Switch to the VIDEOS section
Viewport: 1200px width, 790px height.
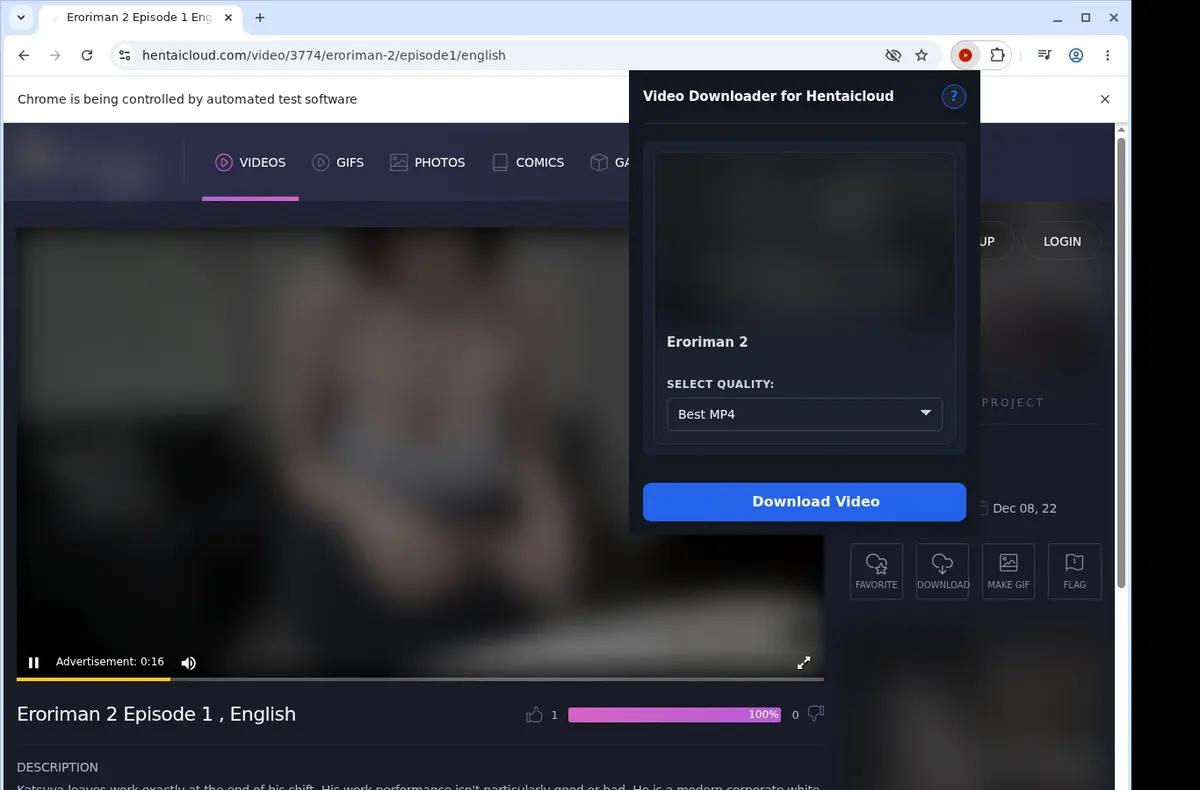click(x=251, y=162)
